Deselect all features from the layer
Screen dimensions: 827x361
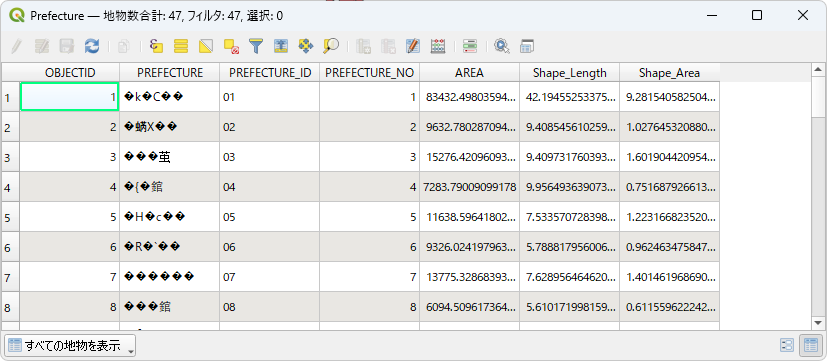[x=231, y=46]
